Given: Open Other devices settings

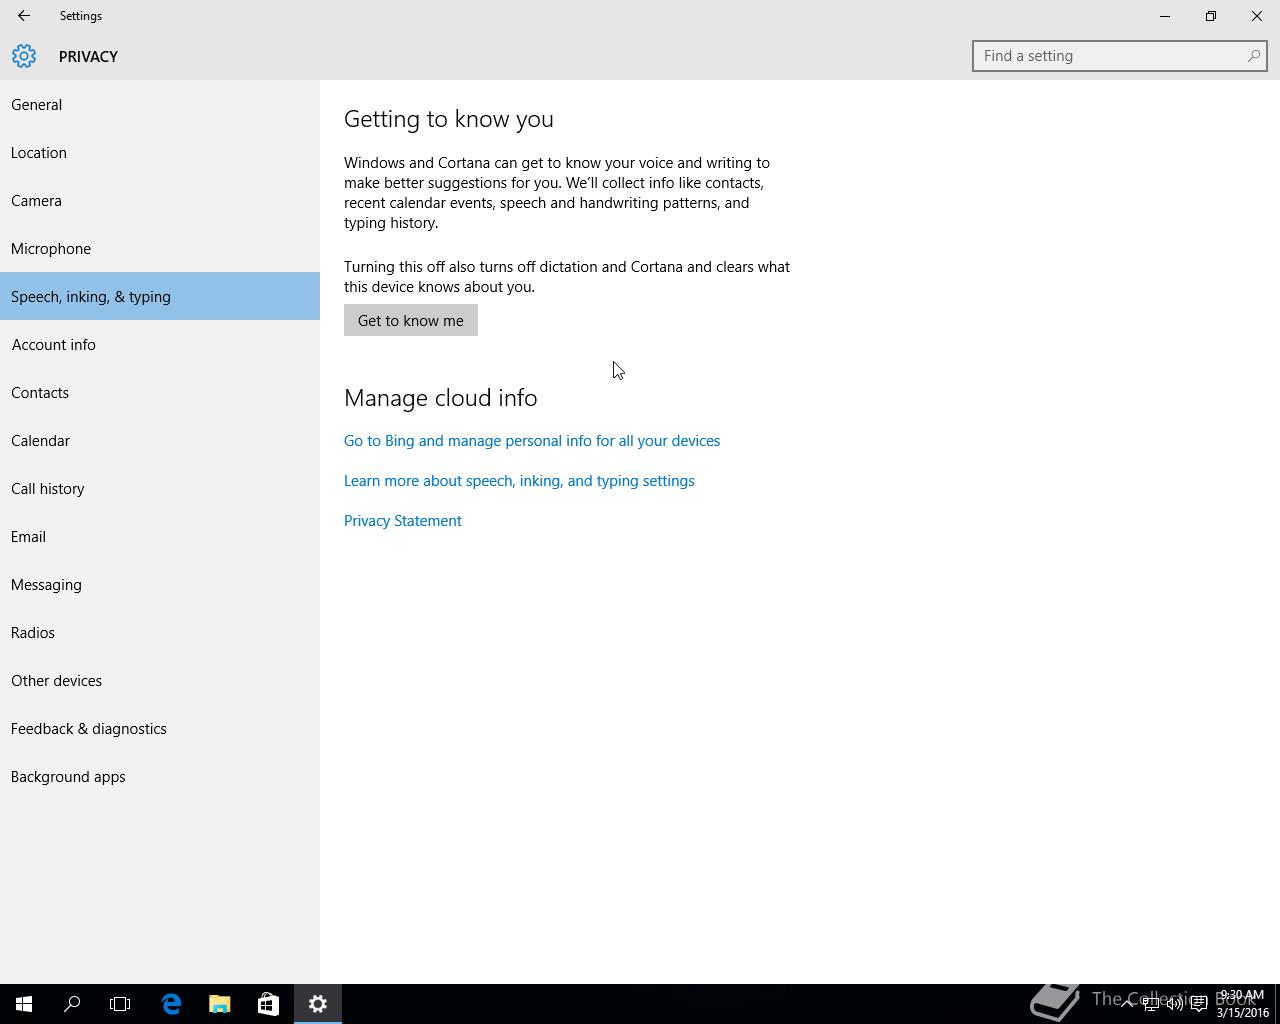Looking at the screenshot, I should (x=160, y=680).
